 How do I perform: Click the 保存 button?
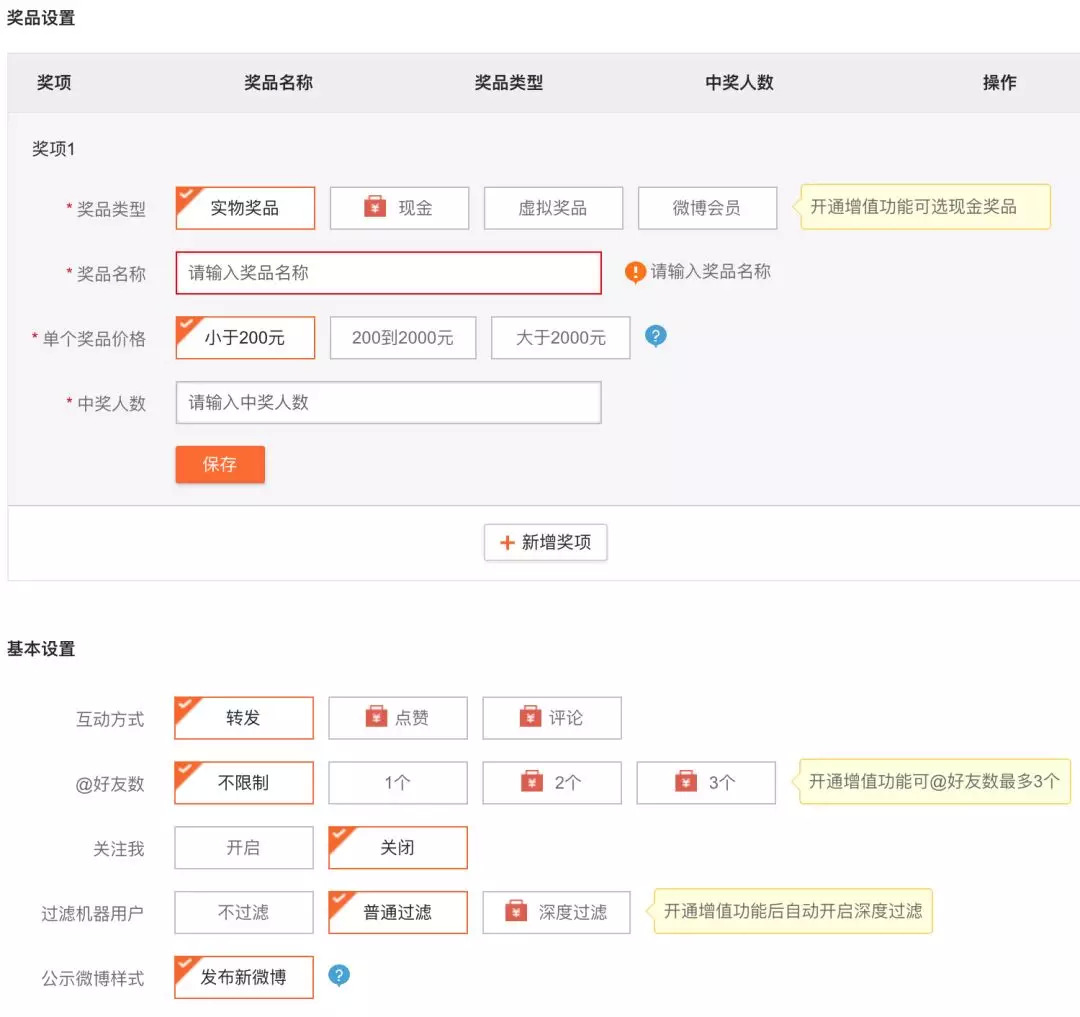(x=220, y=464)
